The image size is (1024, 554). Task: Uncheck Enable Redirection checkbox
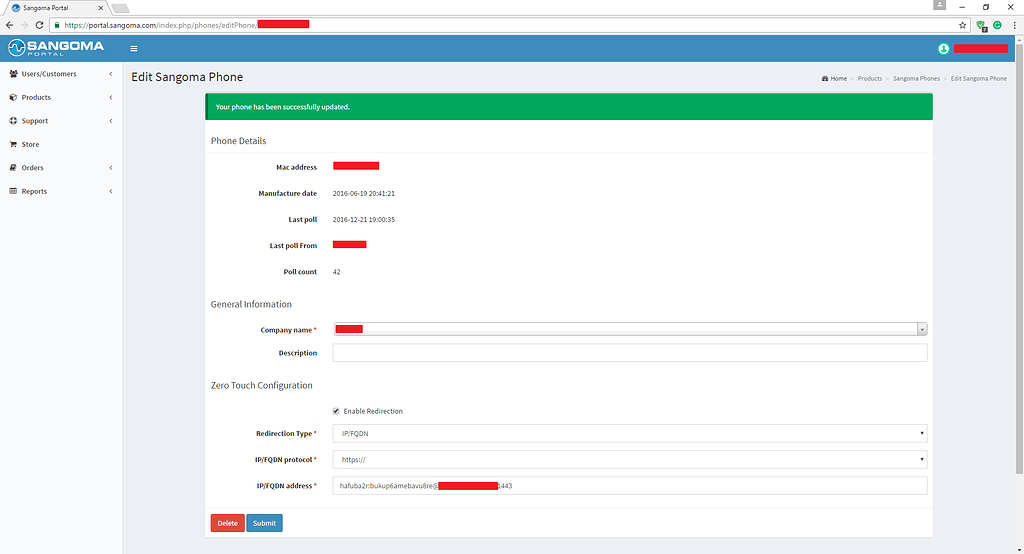tap(336, 411)
